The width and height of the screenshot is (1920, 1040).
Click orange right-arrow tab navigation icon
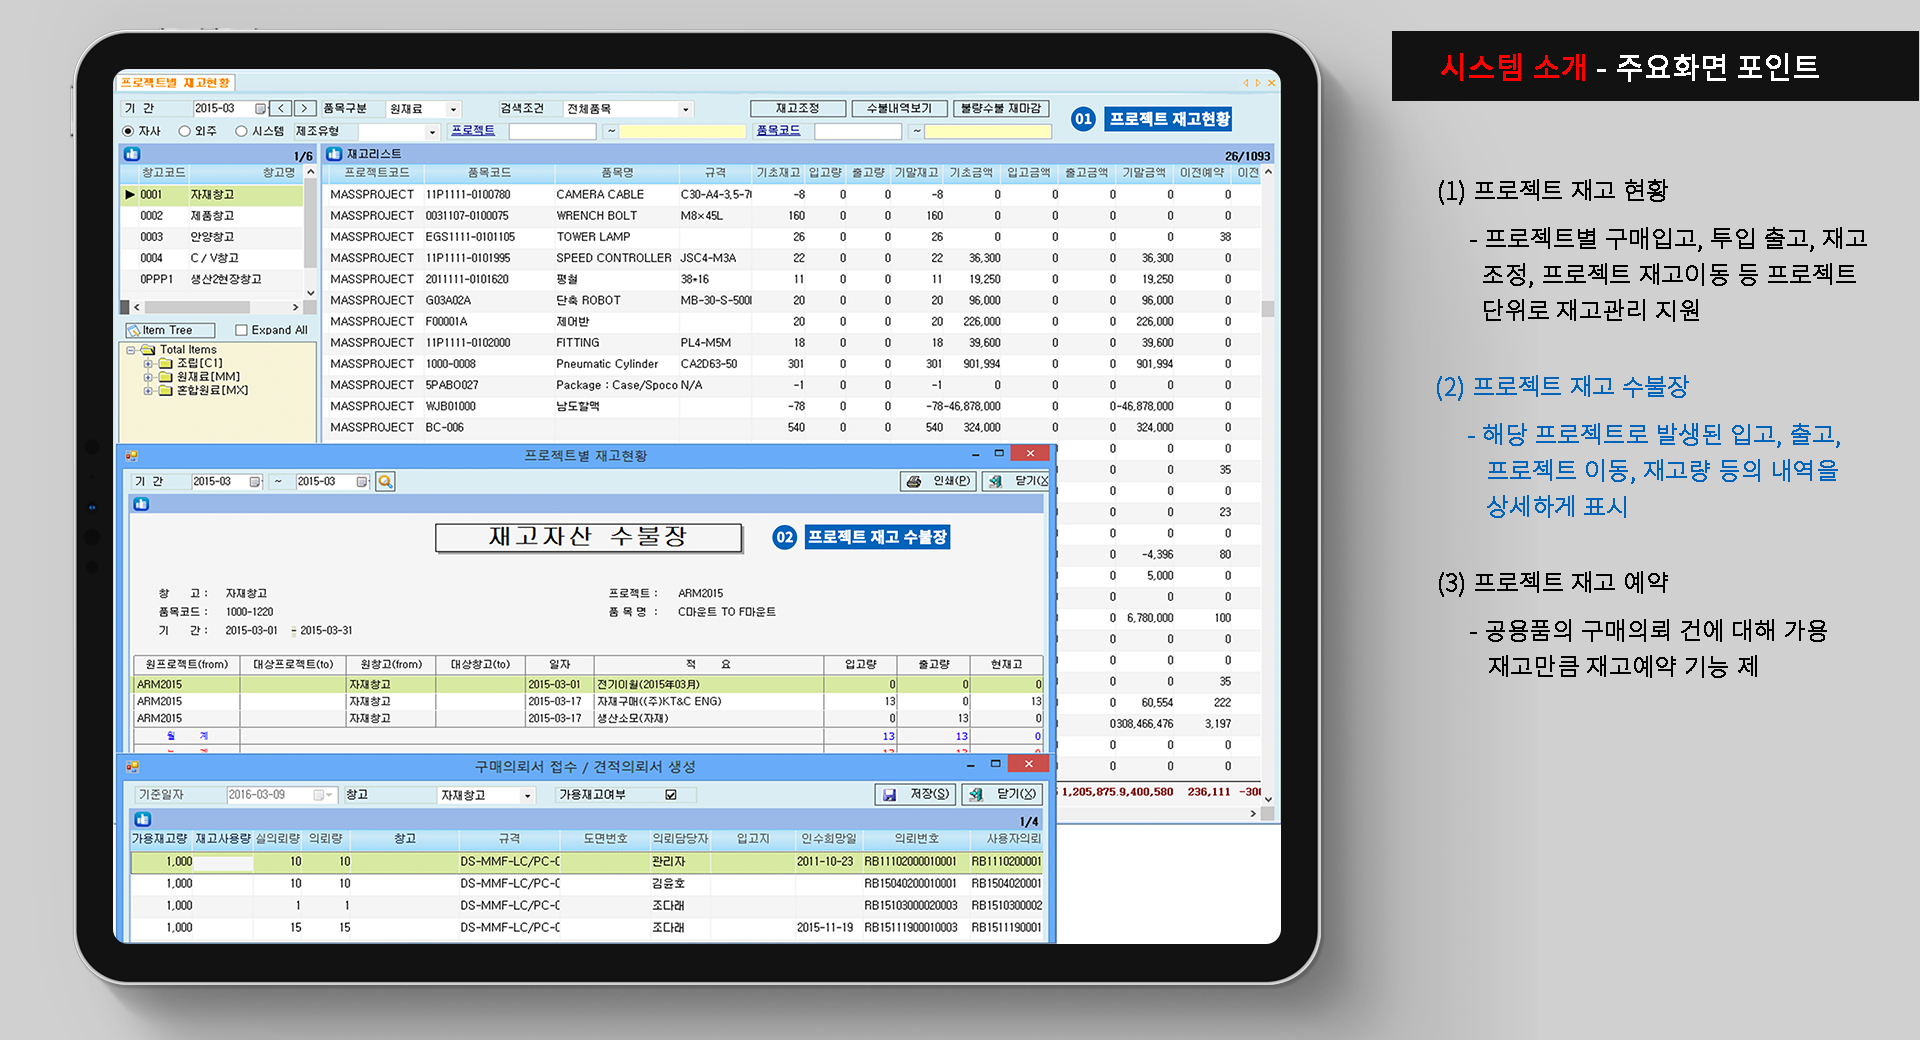click(1258, 83)
